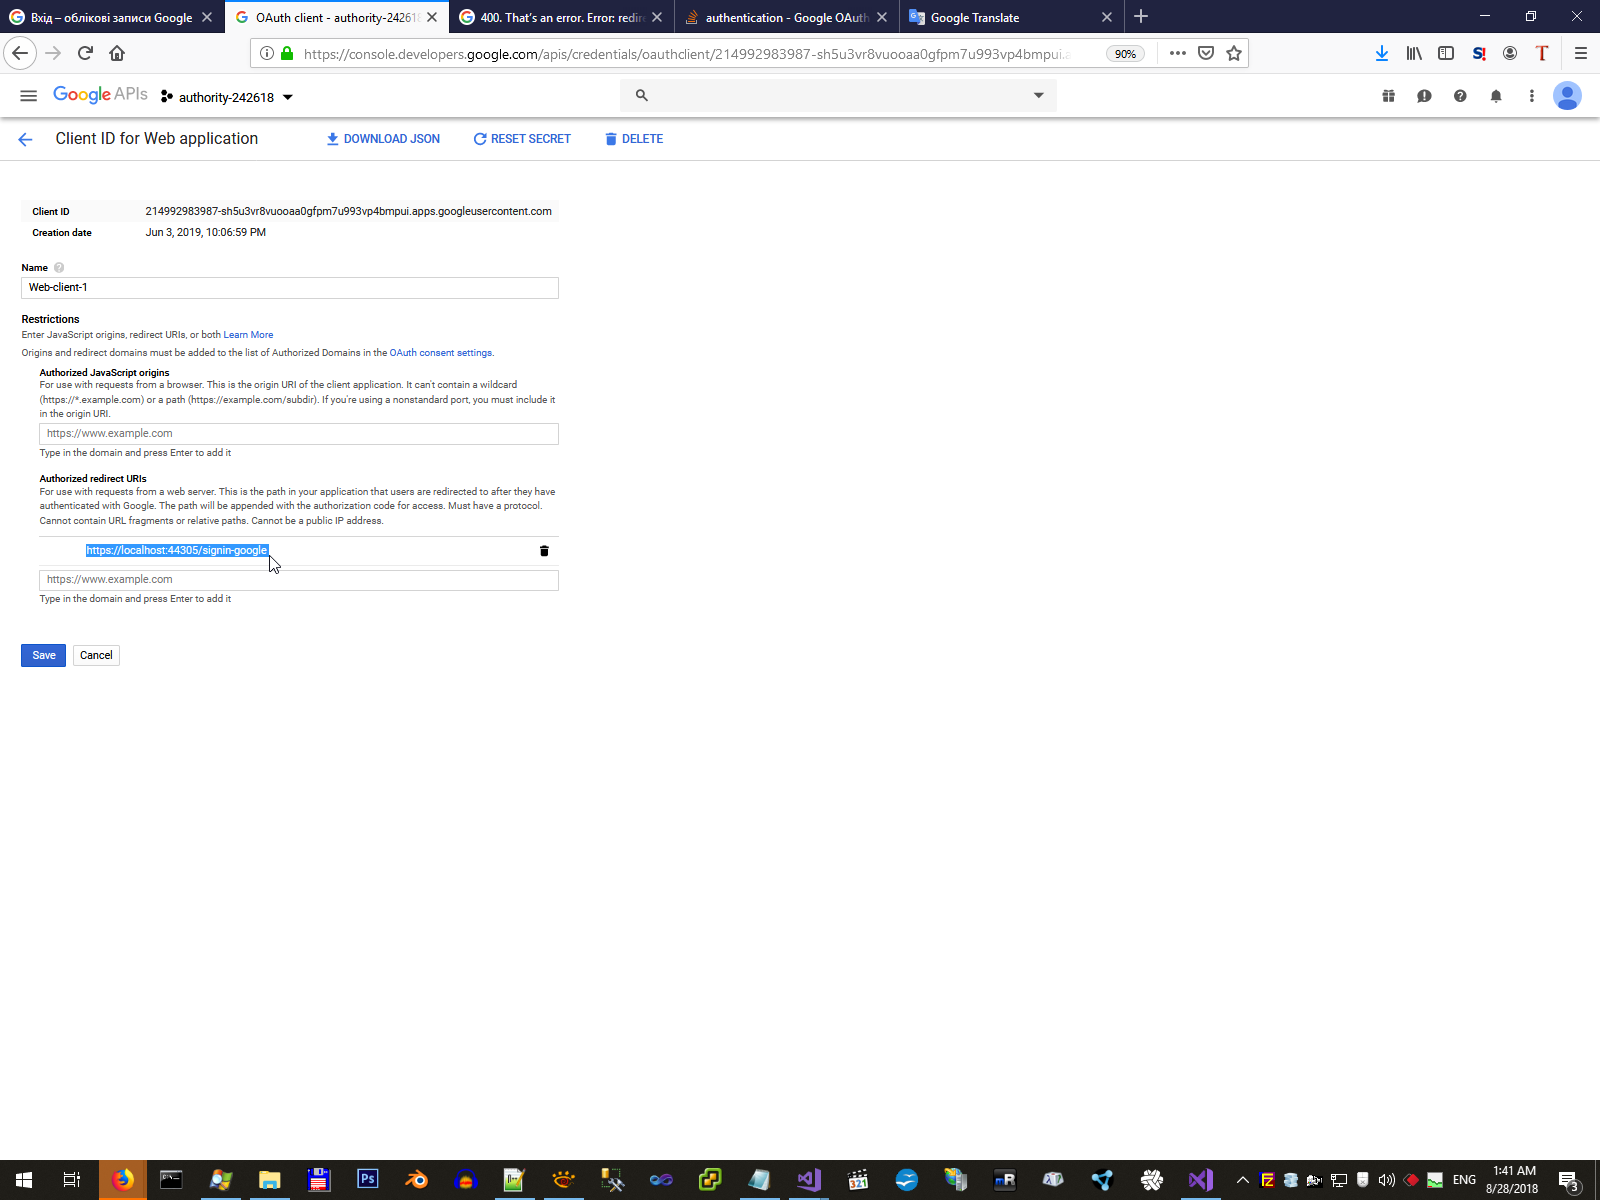The image size is (1600, 1200).
Task: Focus the new Authorized redirect URI input
Action: click(299, 580)
